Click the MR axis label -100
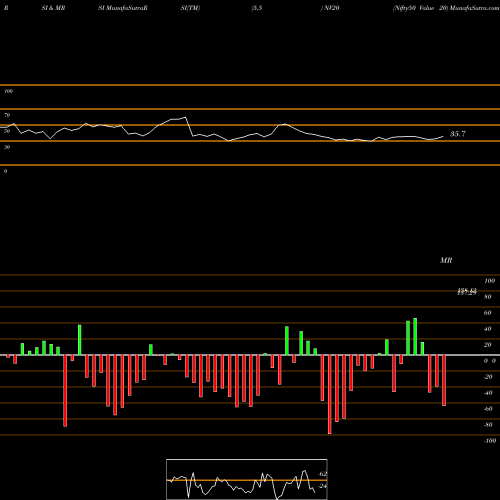 coord(490,441)
